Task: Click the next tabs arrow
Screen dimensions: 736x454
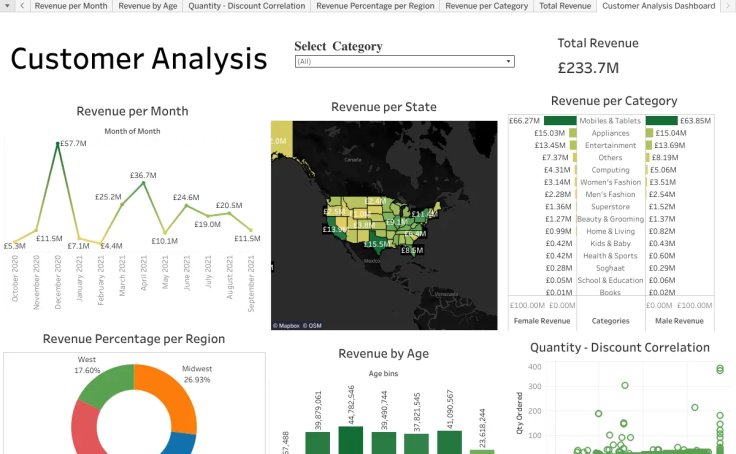Action: click(728, 6)
